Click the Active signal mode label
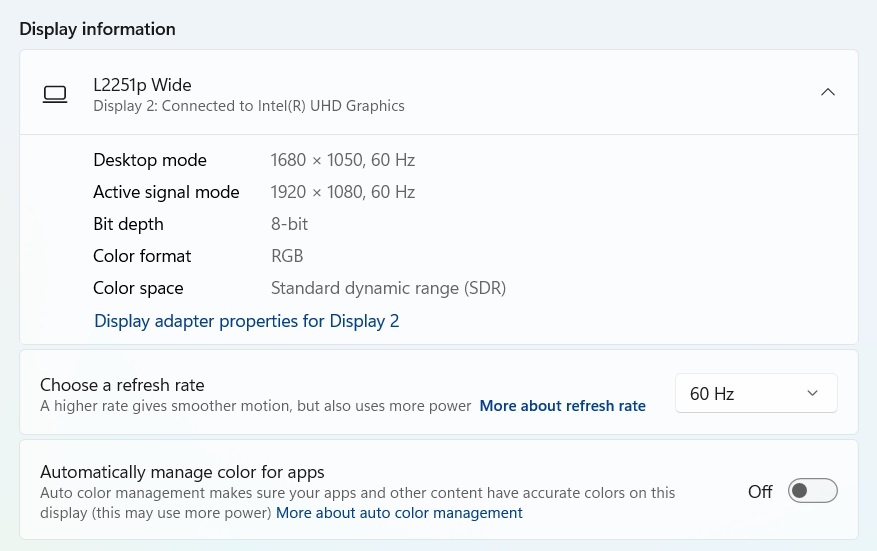 tap(166, 192)
